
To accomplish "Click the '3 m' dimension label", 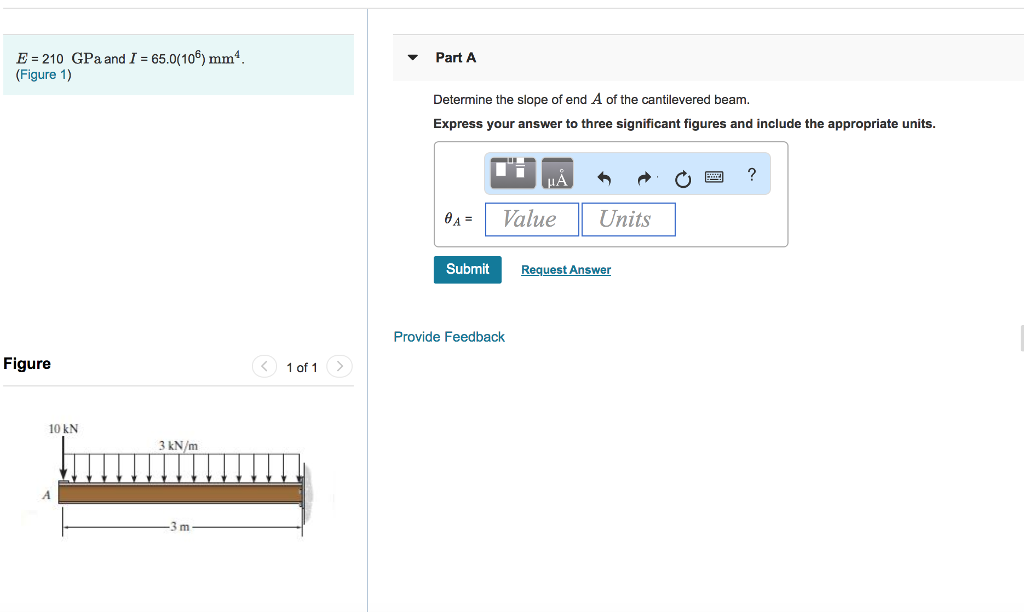I will click(x=180, y=526).
